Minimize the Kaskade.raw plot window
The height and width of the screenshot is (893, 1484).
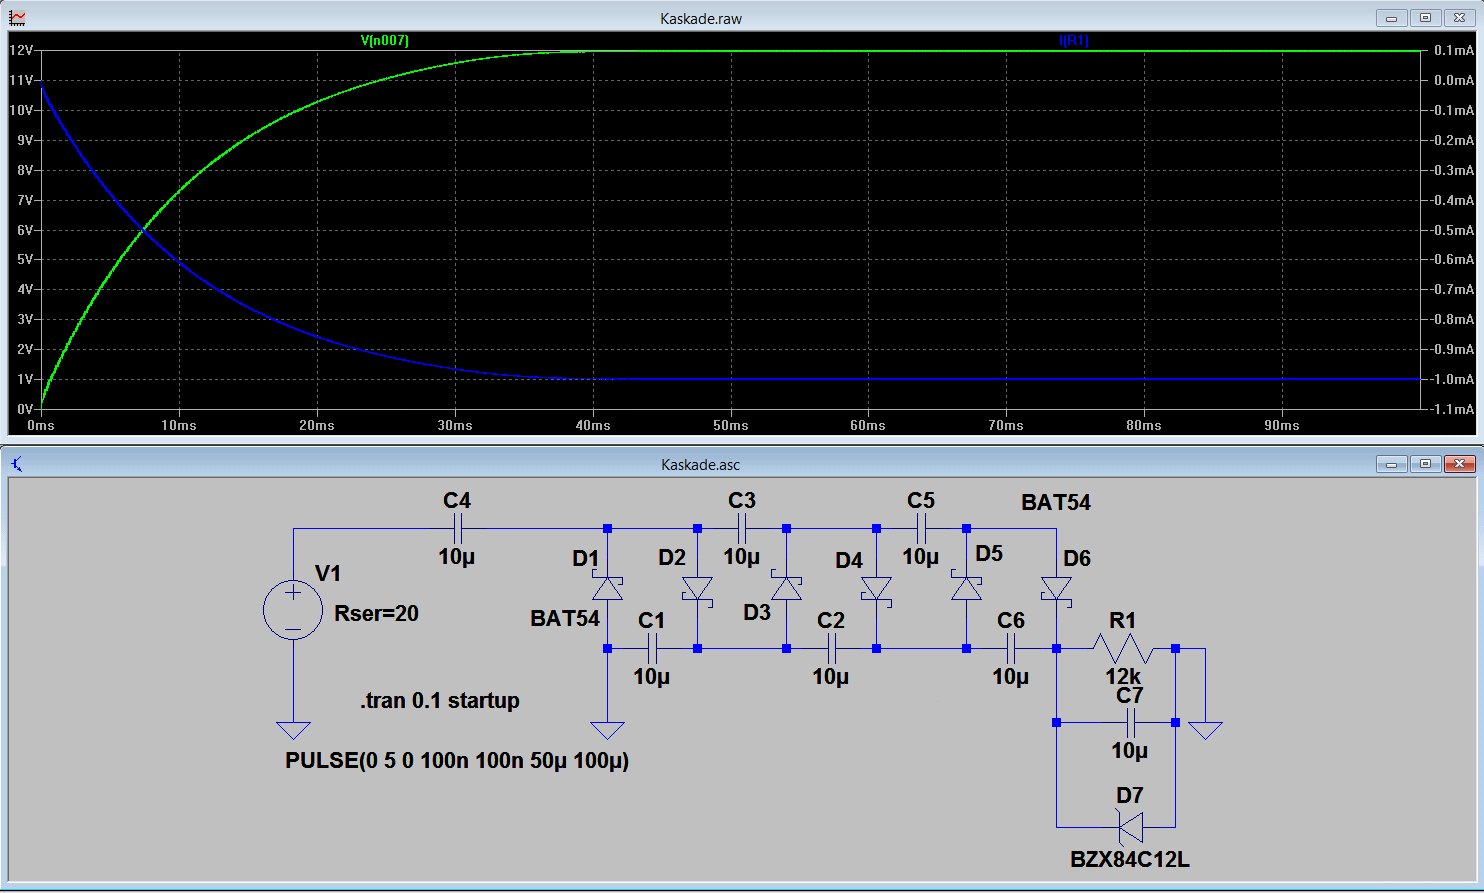pyautogui.click(x=1392, y=18)
